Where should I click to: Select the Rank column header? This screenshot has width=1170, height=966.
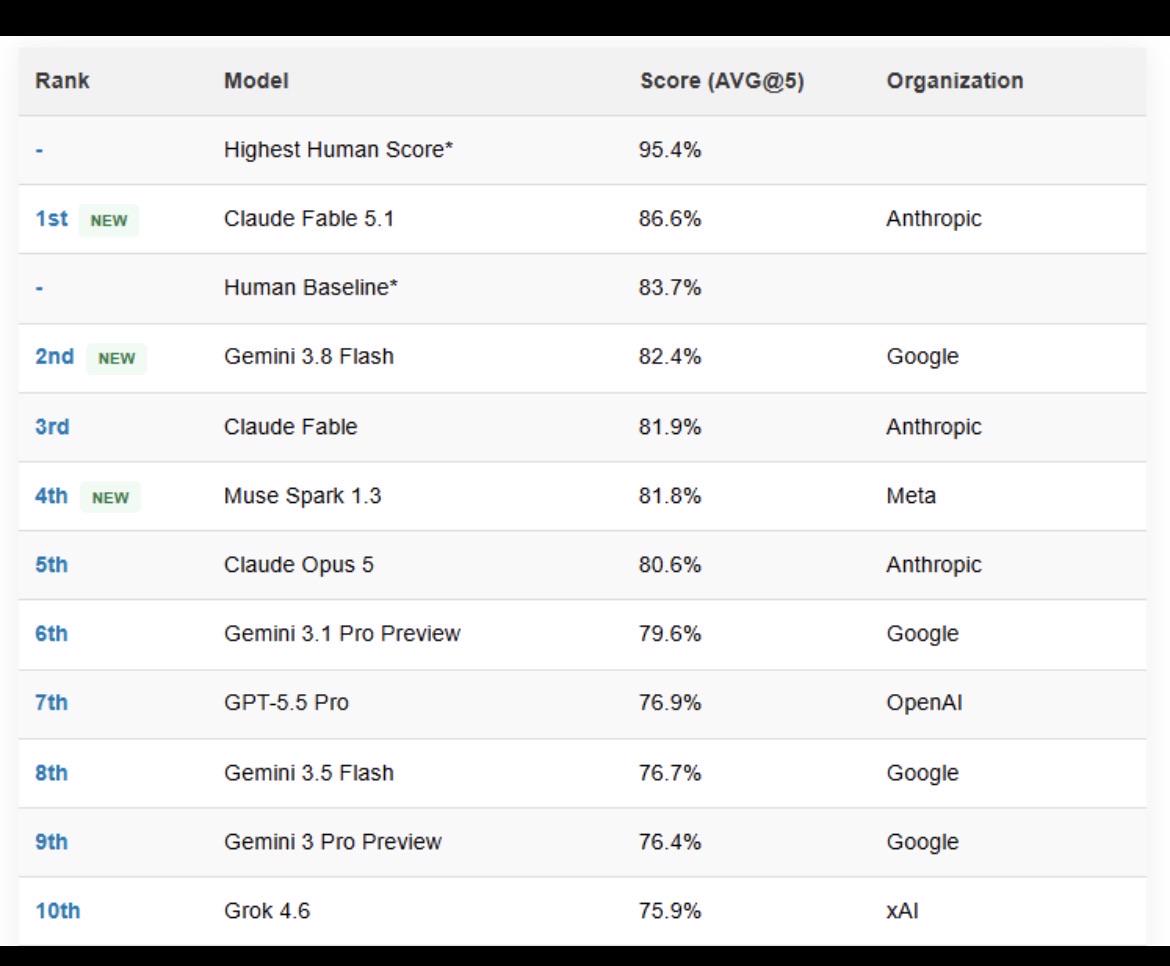click(x=63, y=81)
